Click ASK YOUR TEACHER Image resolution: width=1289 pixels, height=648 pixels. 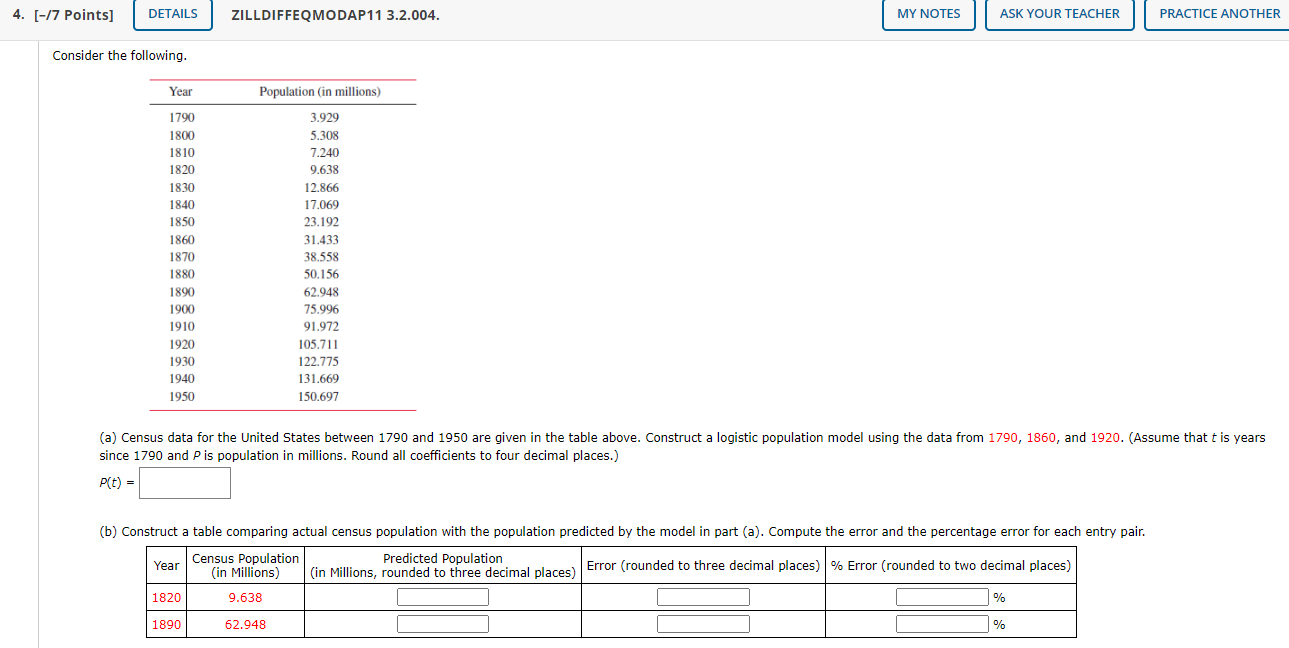[x=1059, y=14]
